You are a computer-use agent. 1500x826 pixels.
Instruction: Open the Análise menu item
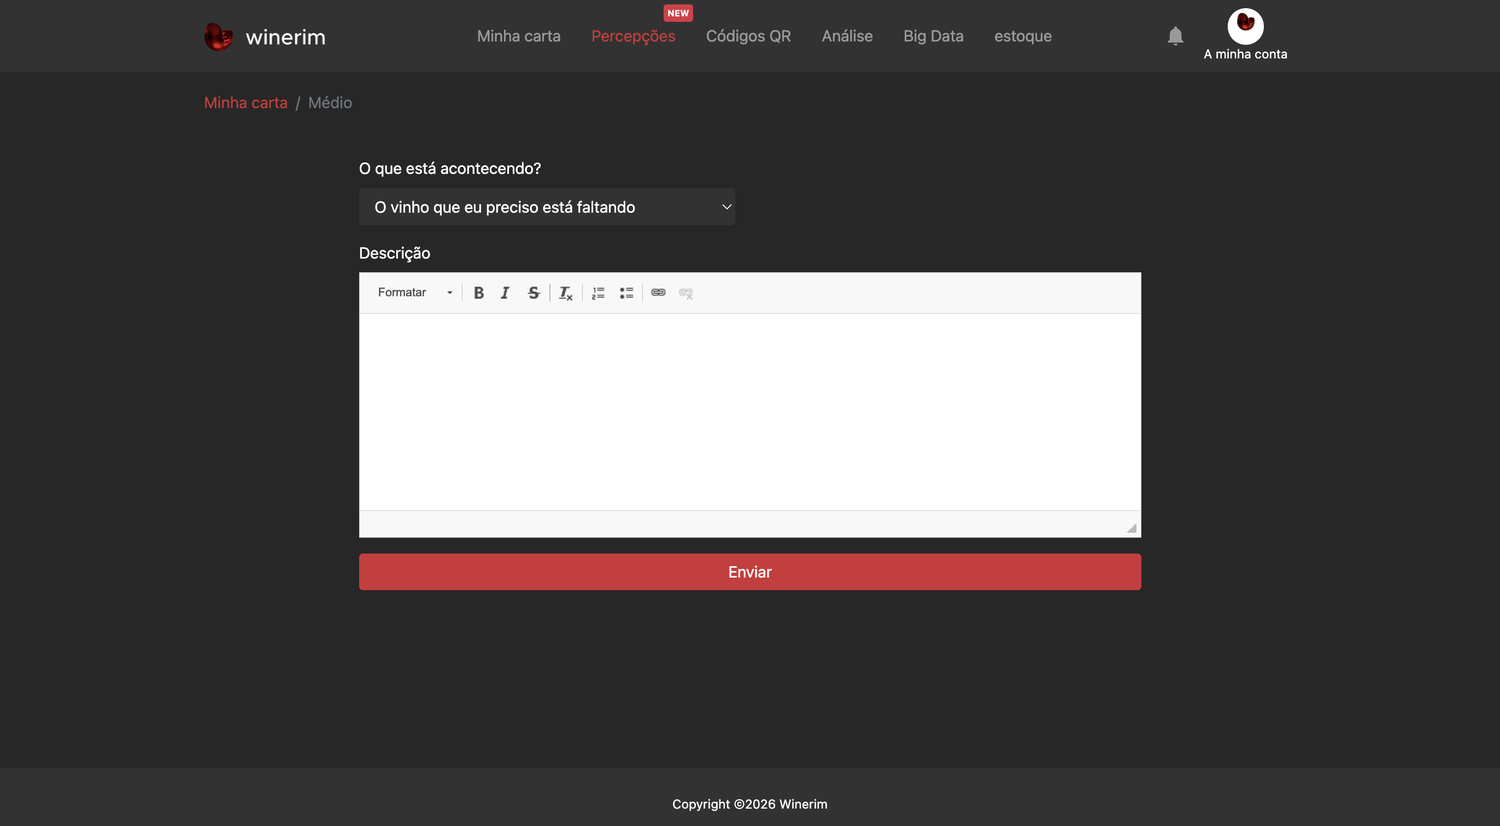pos(847,36)
